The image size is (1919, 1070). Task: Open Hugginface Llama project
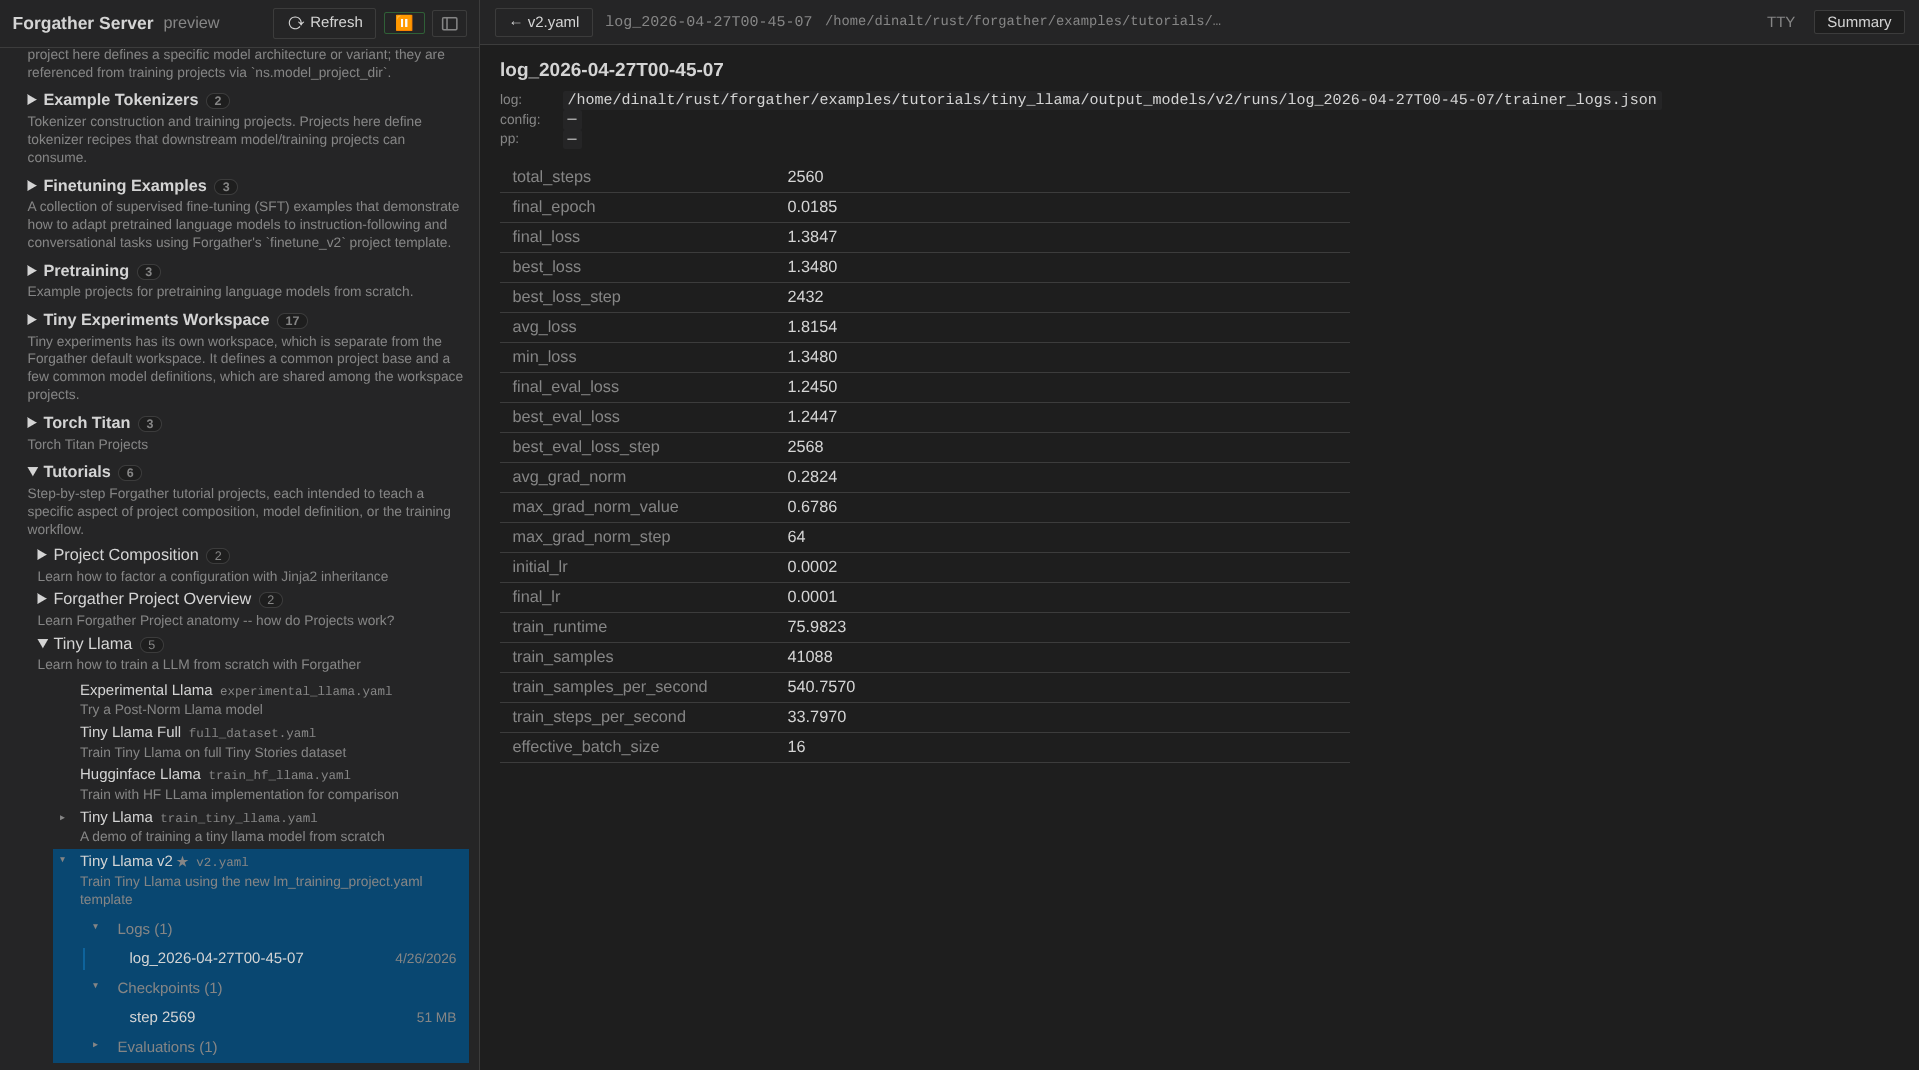click(x=140, y=774)
